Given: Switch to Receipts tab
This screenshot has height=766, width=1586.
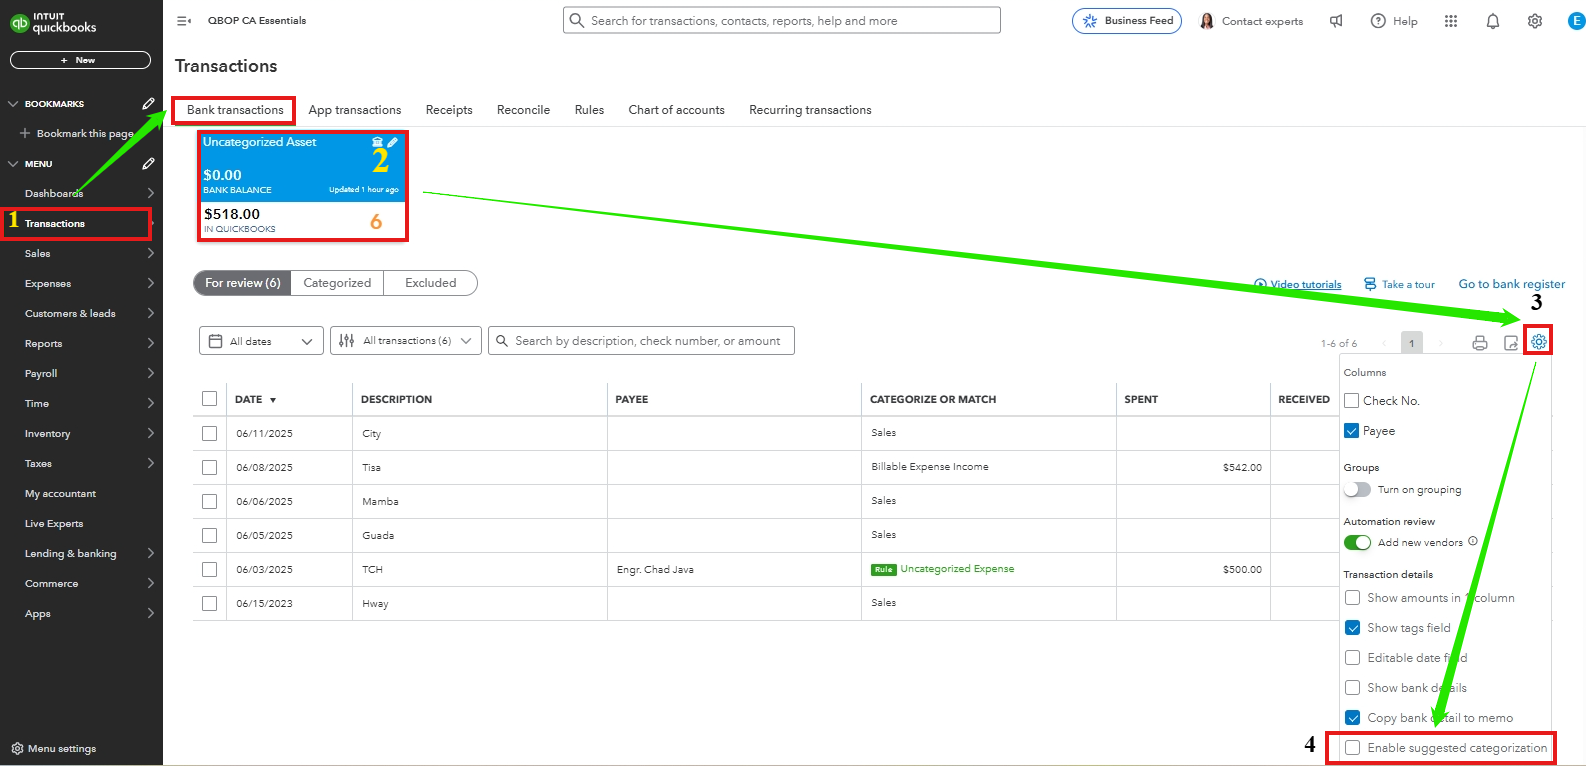Looking at the screenshot, I should tap(449, 110).
